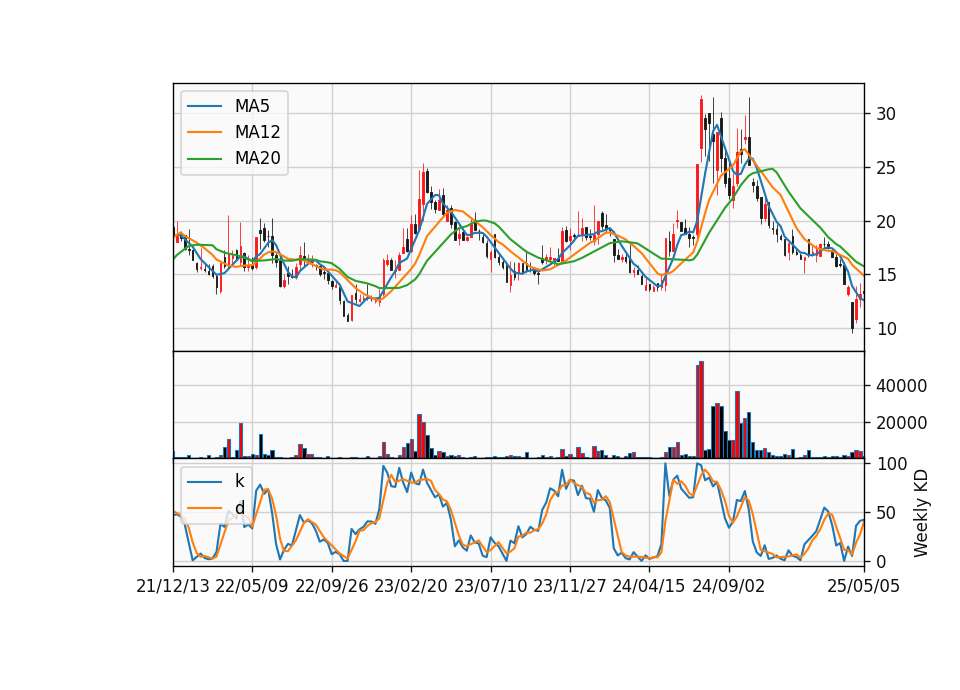Image resolution: width=960 pixels, height=690 pixels.
Task: Click the price axis value 30
Action: (x=886, y=114)
